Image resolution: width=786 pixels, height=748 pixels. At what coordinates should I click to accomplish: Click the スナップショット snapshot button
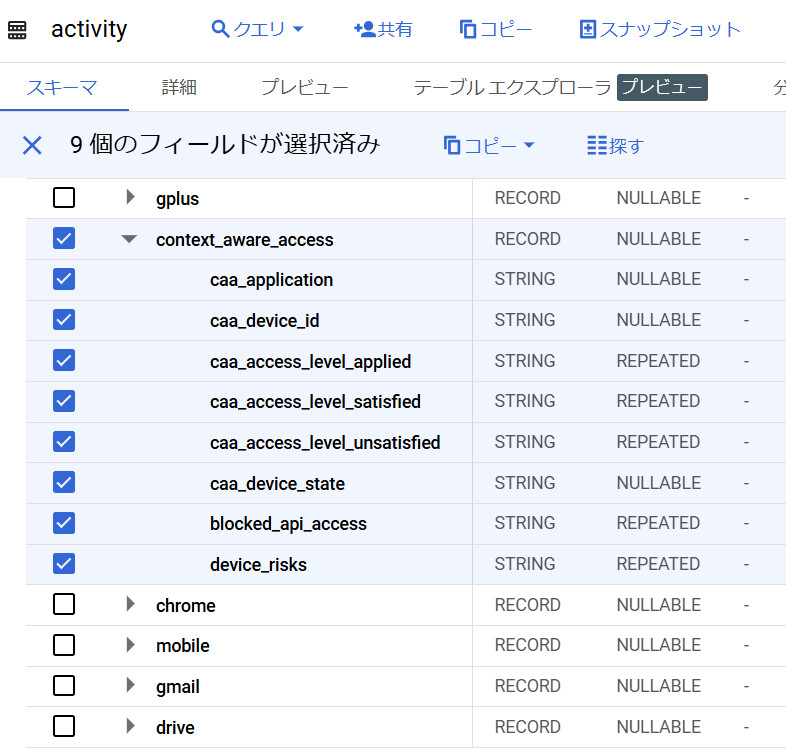click(661, 29)
